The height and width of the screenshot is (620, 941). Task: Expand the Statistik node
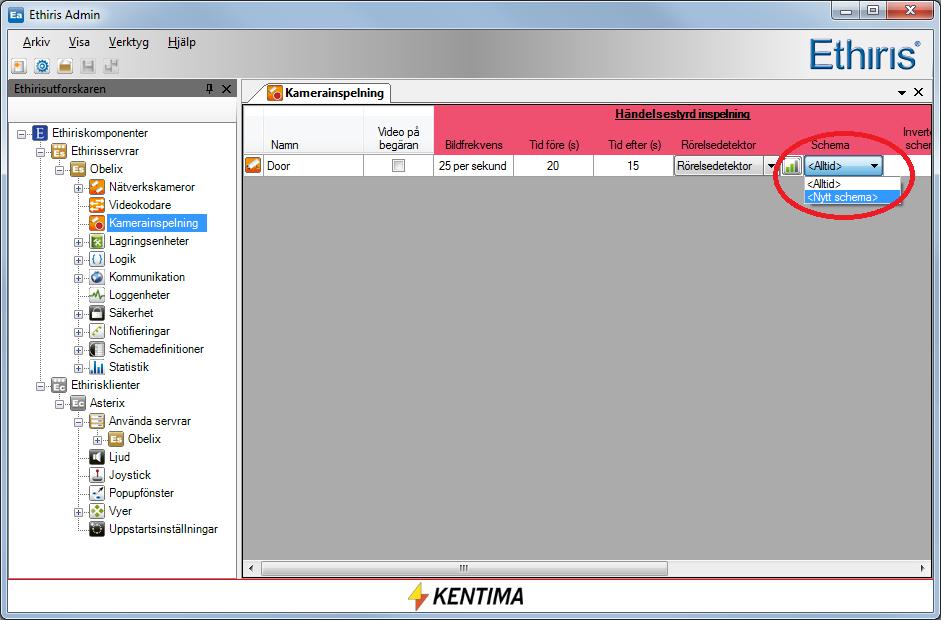79,368
